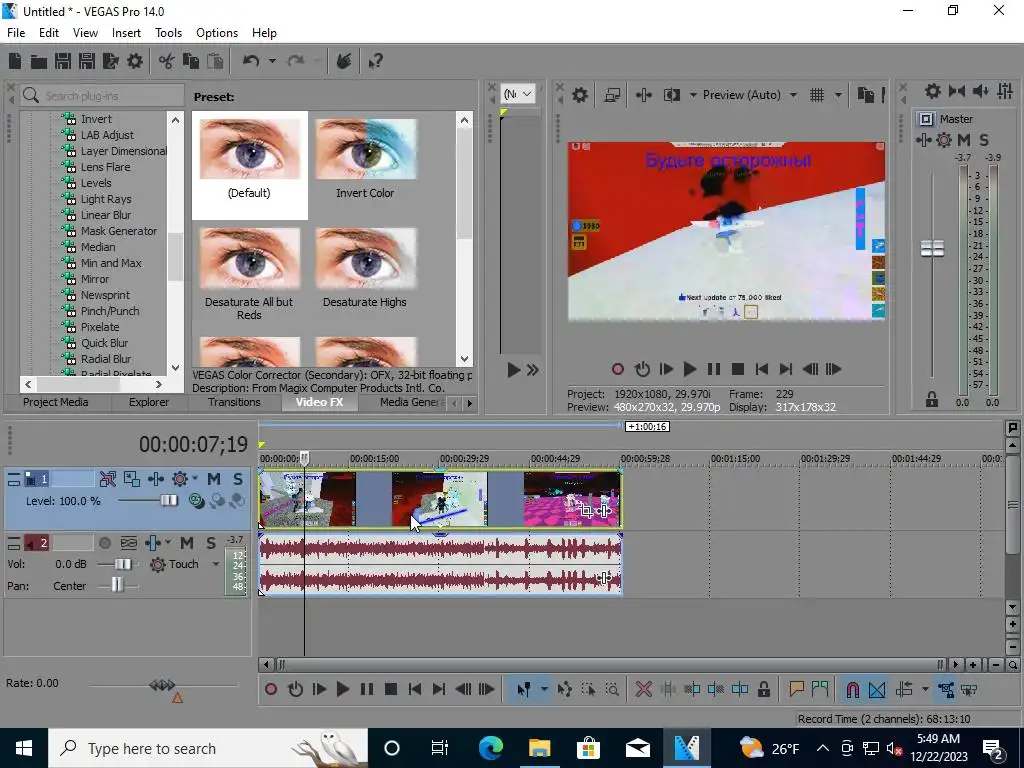Open the Options menu
Image resolution: width=1024 pixels, height=768 pixels.
click(217, 33)
